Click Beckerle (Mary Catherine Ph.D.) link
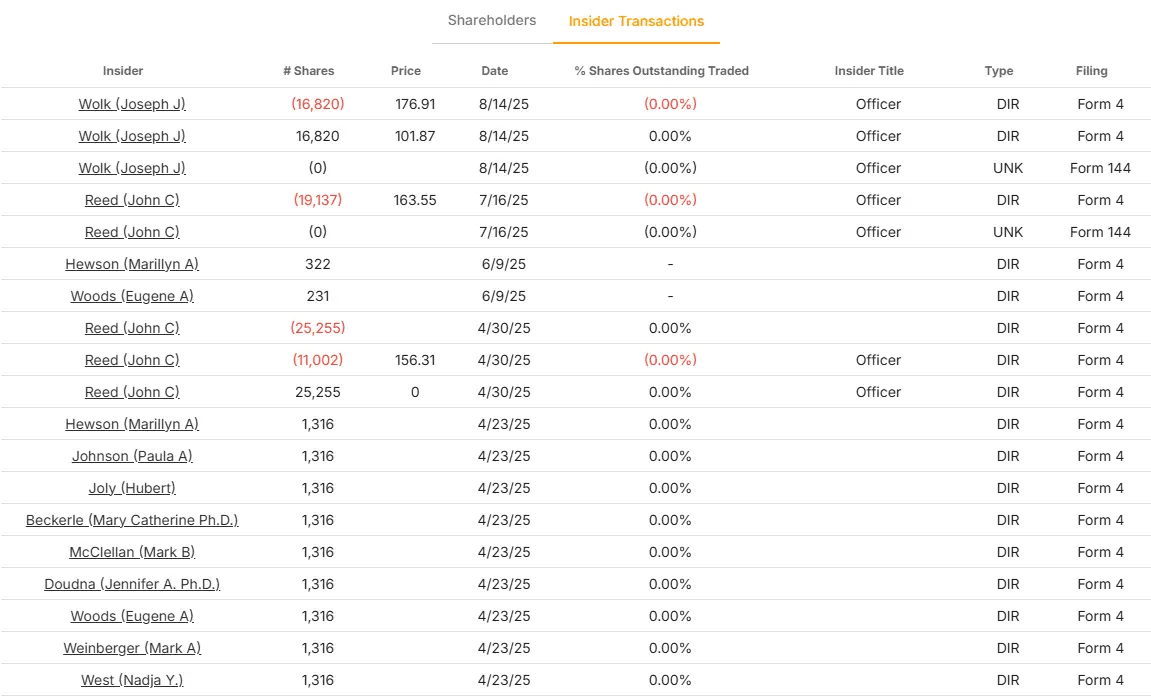1151x696 pixels. [x=132, y=520]
